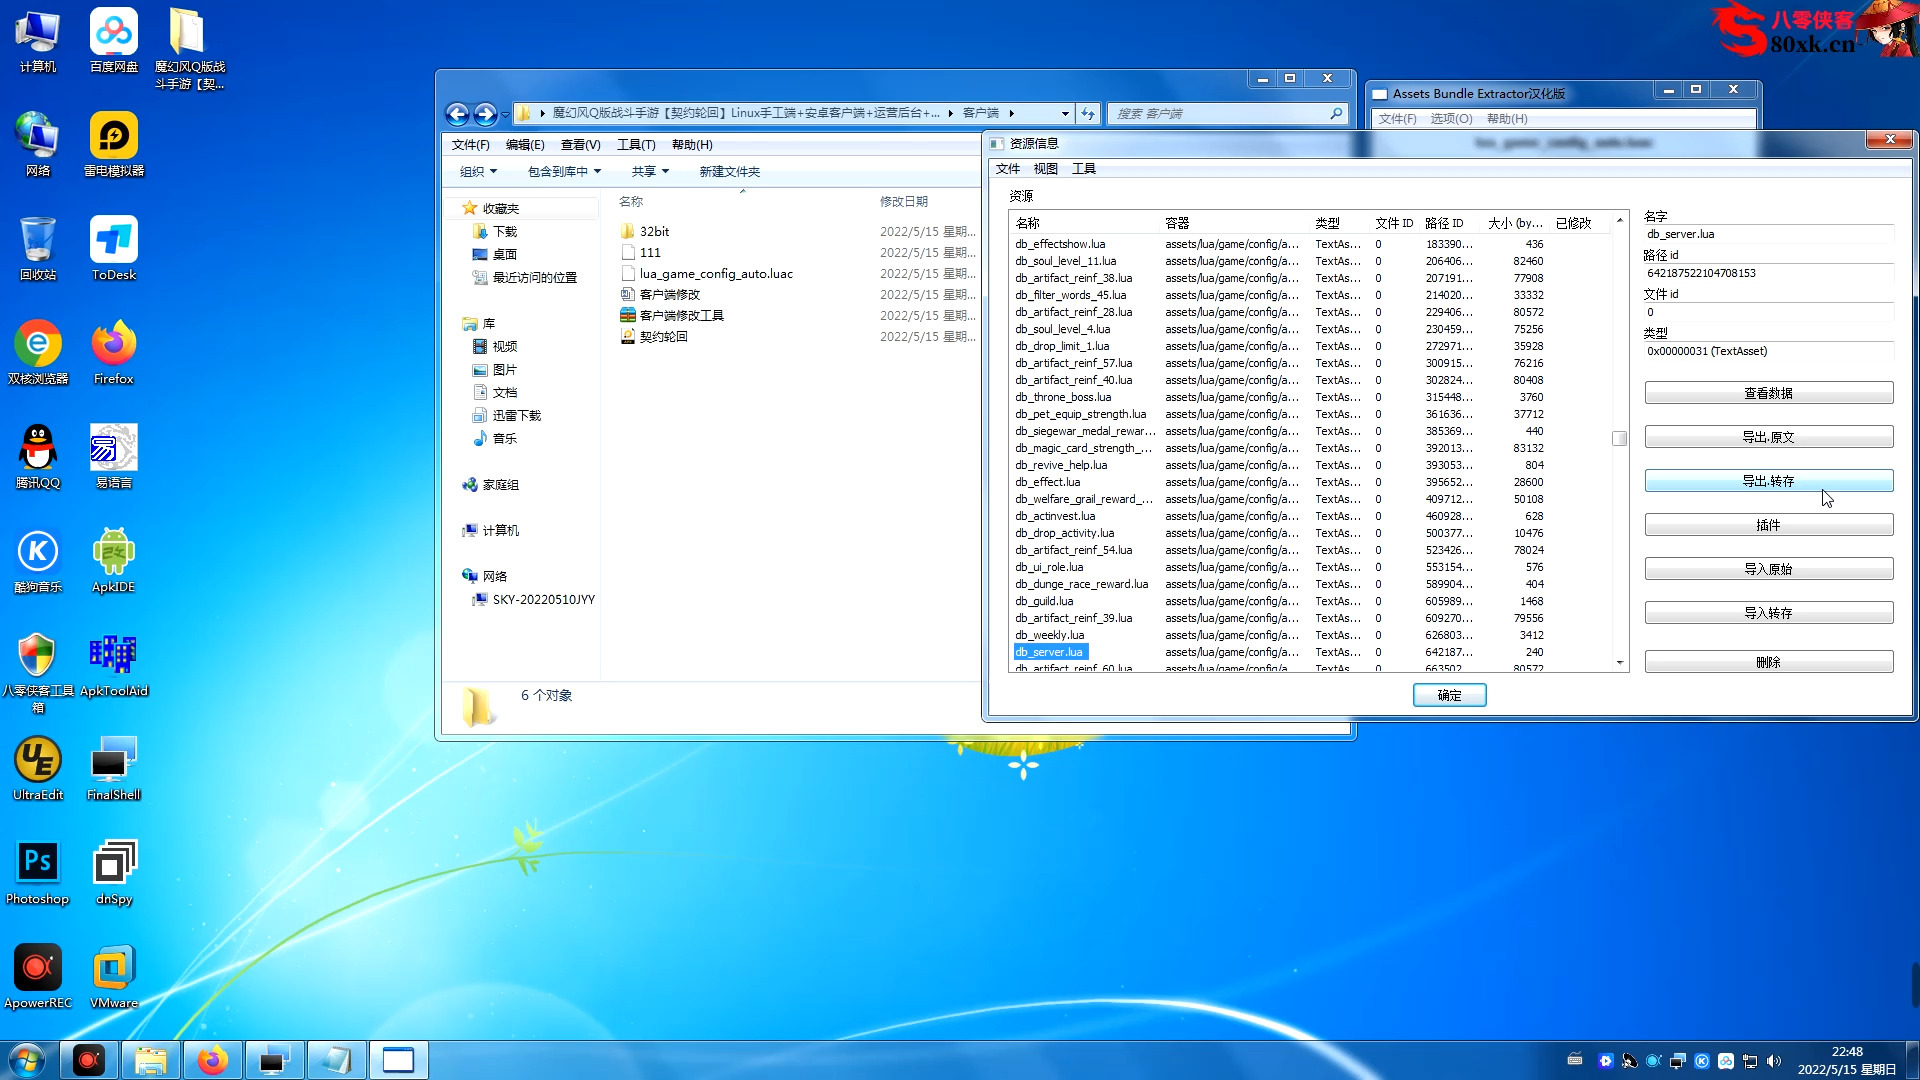Viewport: 1920px width, 1080px height.
Task: Open the Photoshop desktop icon
Action: 38,874
